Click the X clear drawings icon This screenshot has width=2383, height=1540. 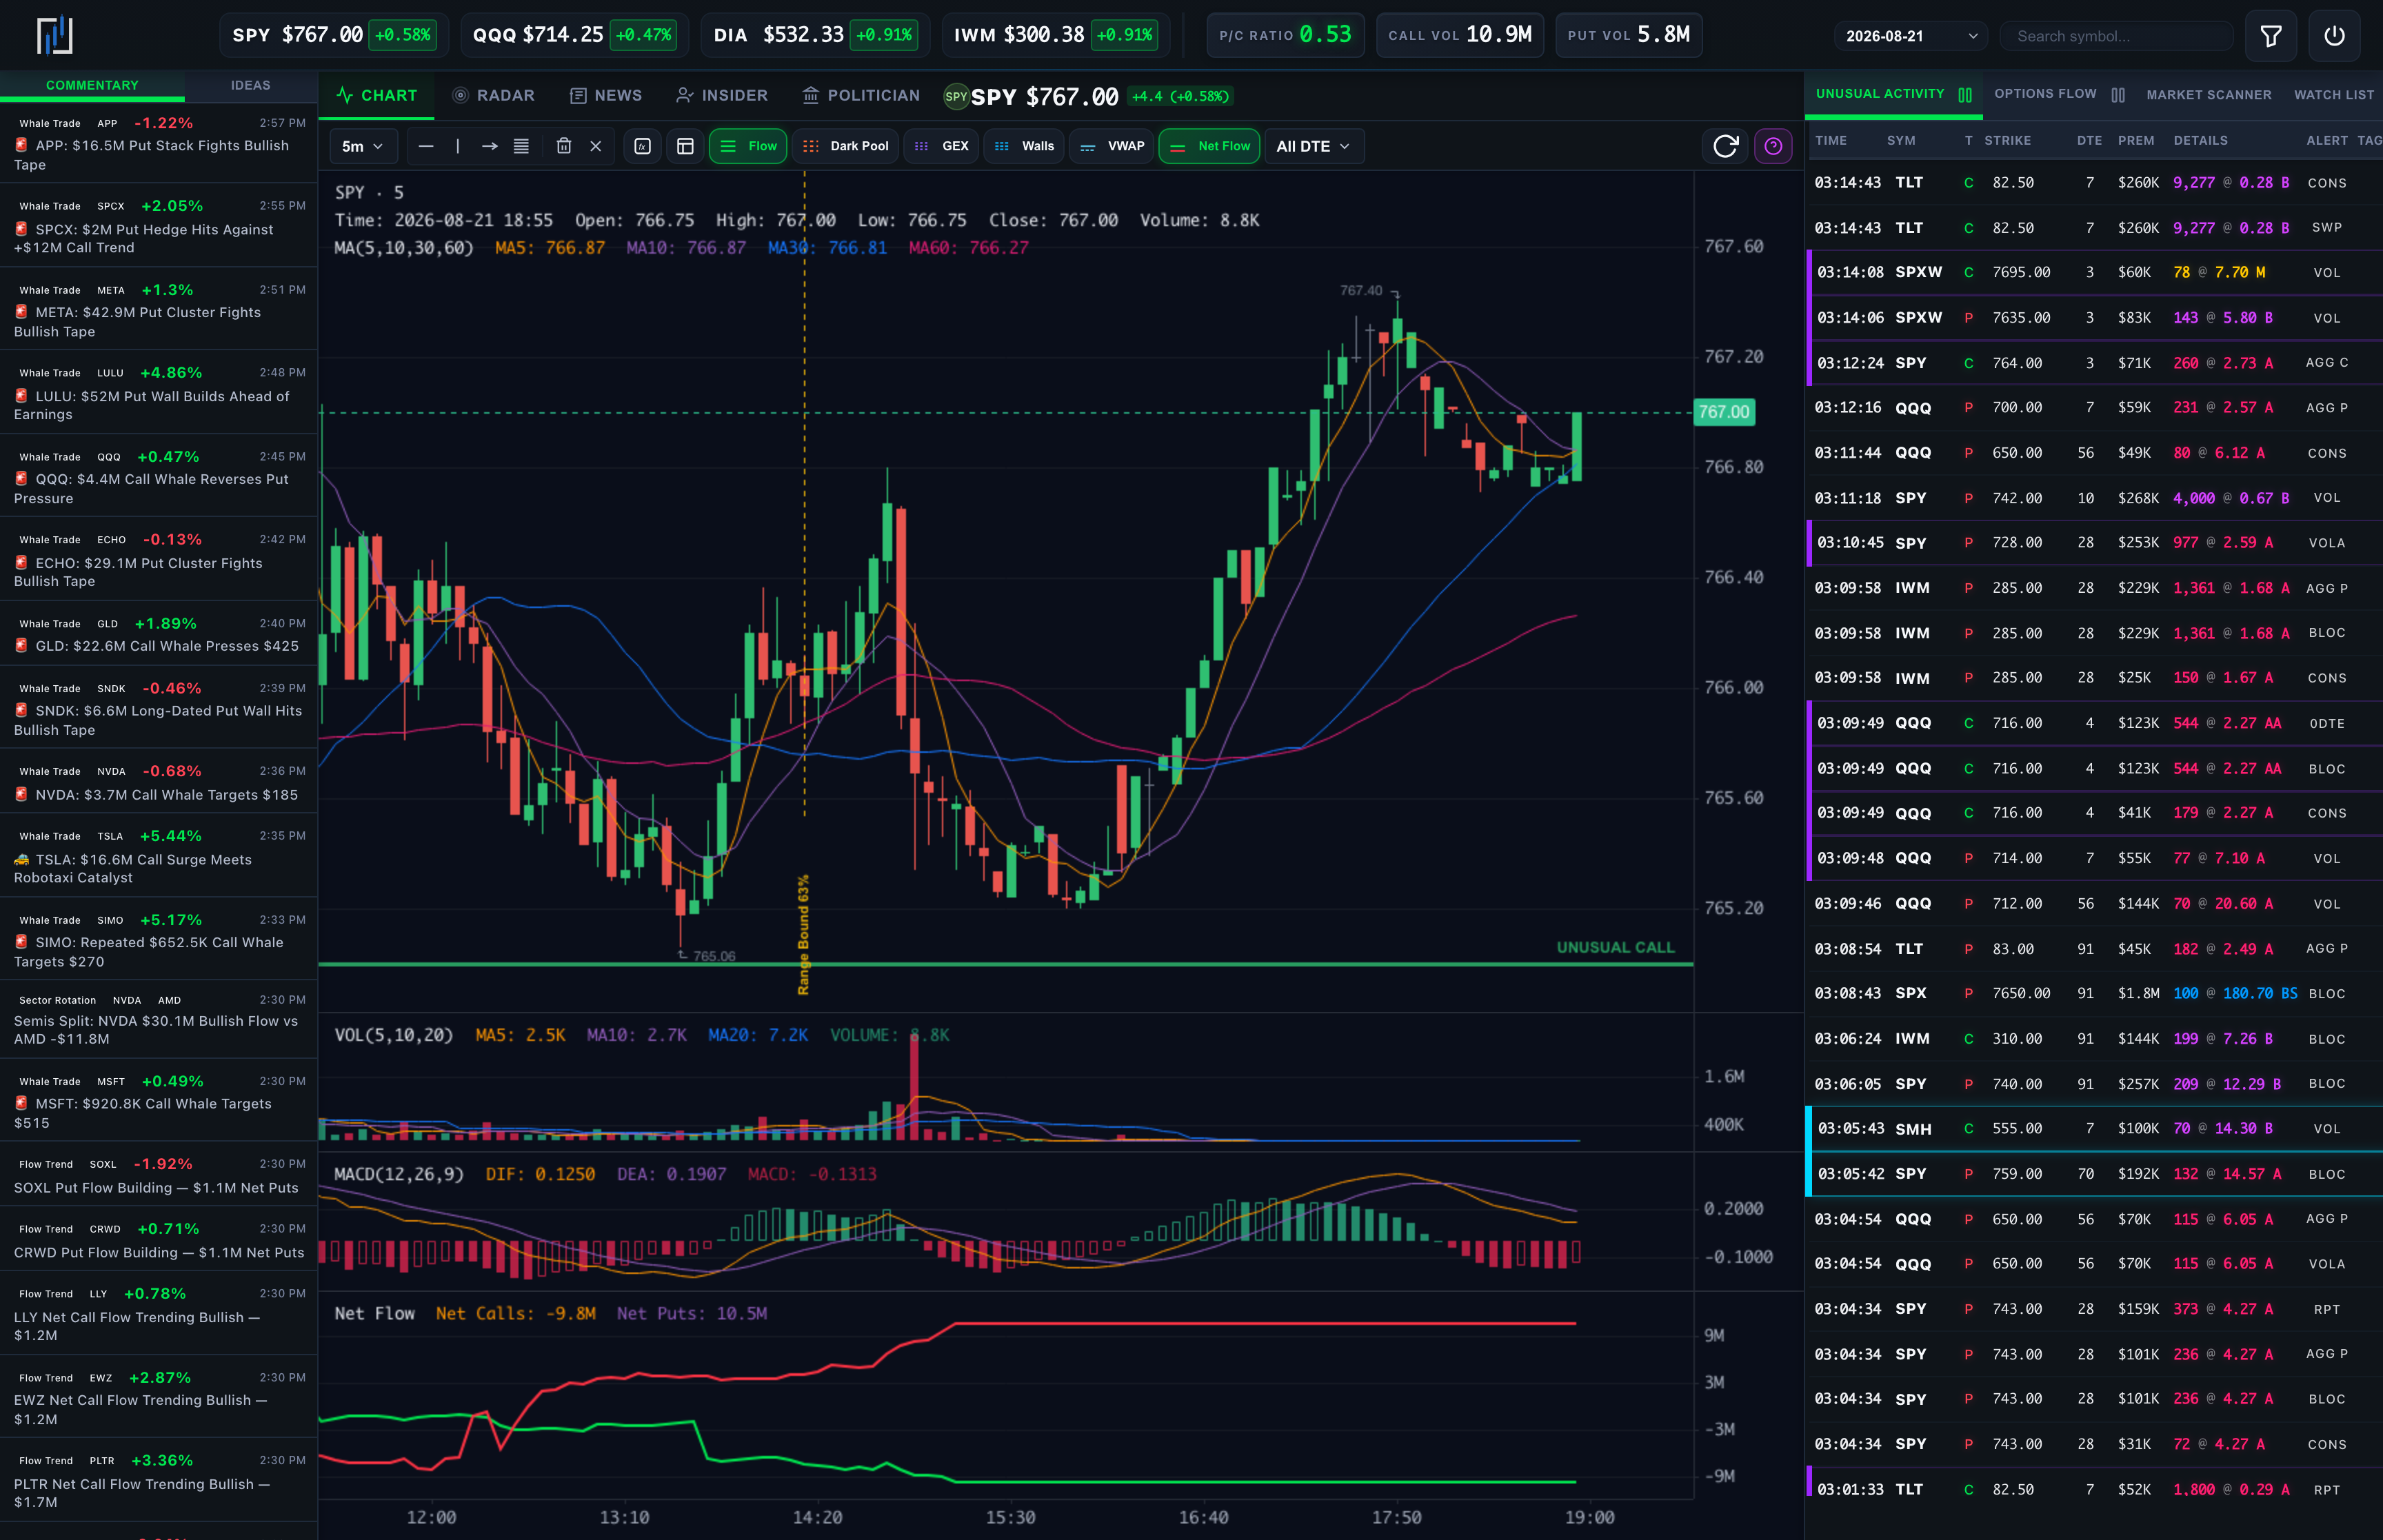tap(596, 146)
